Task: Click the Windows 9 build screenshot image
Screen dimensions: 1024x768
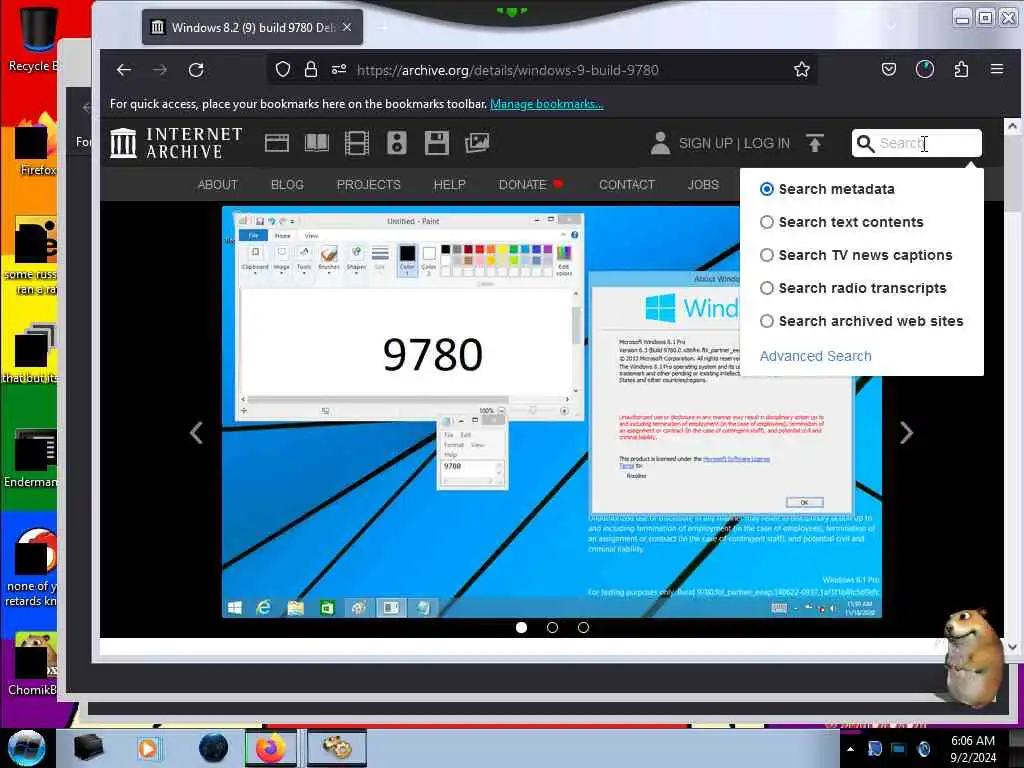Action: [x=552, y=412]
